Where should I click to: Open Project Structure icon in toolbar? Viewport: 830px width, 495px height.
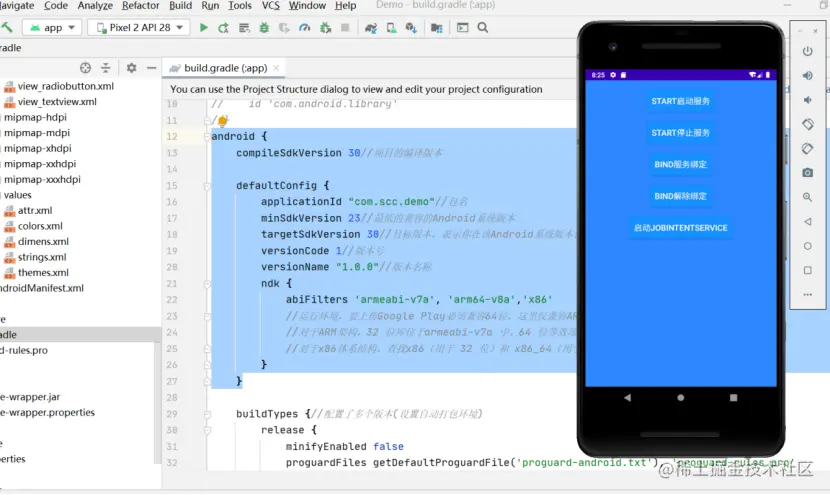tap(437, 28)
